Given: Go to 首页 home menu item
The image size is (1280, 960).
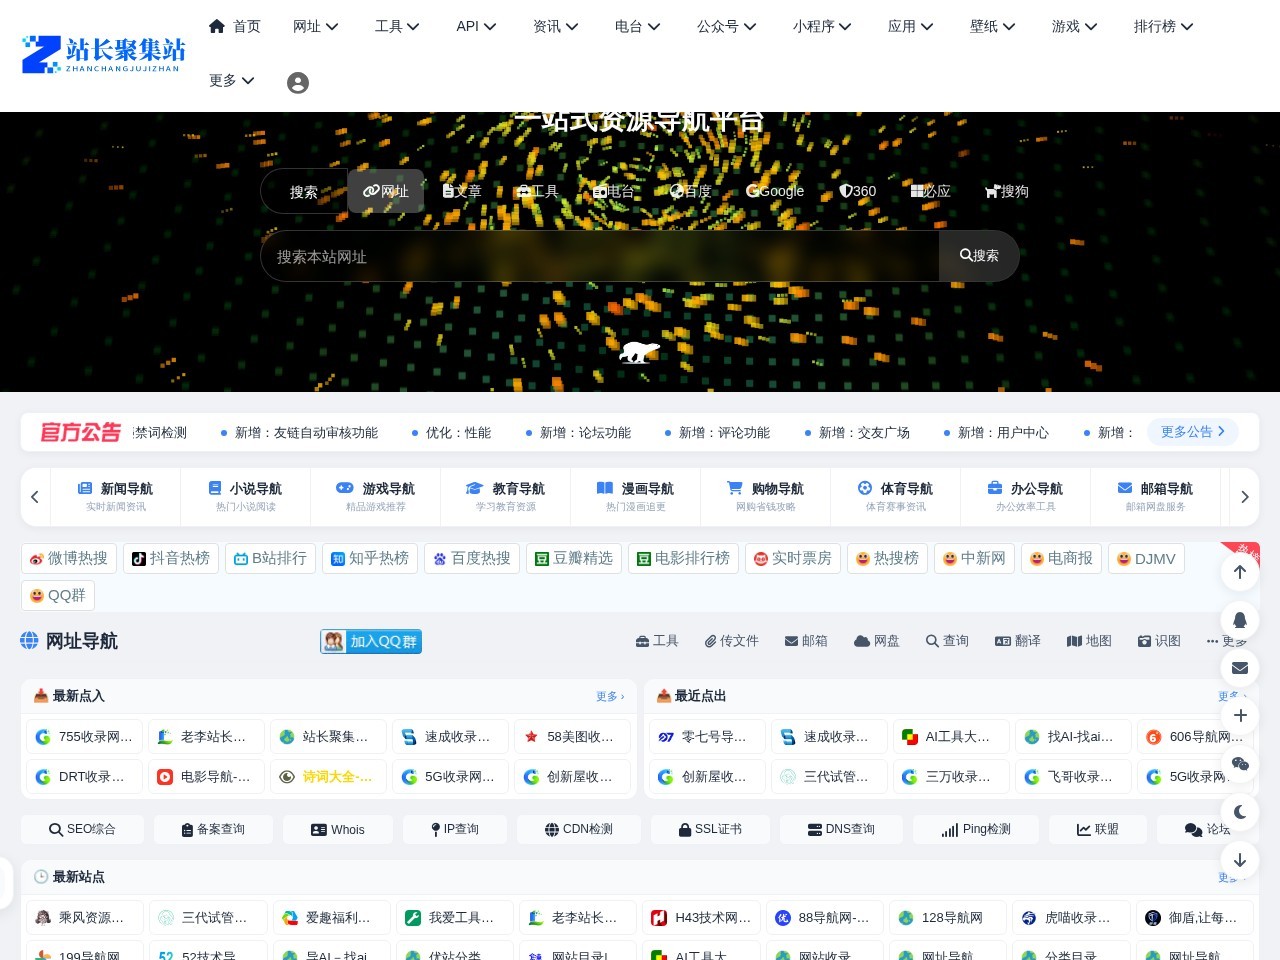Looking at the screenshot, I should point(235,27).
